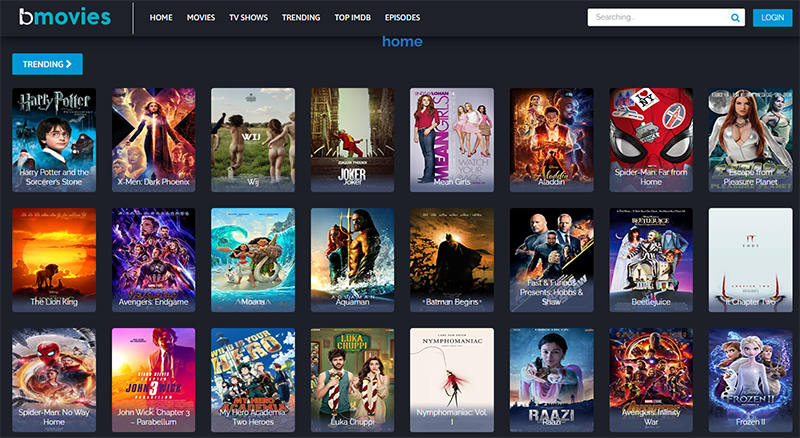800x438 pixels.
Task: Open the Aladdin movie poster
Action: [552, 140]
